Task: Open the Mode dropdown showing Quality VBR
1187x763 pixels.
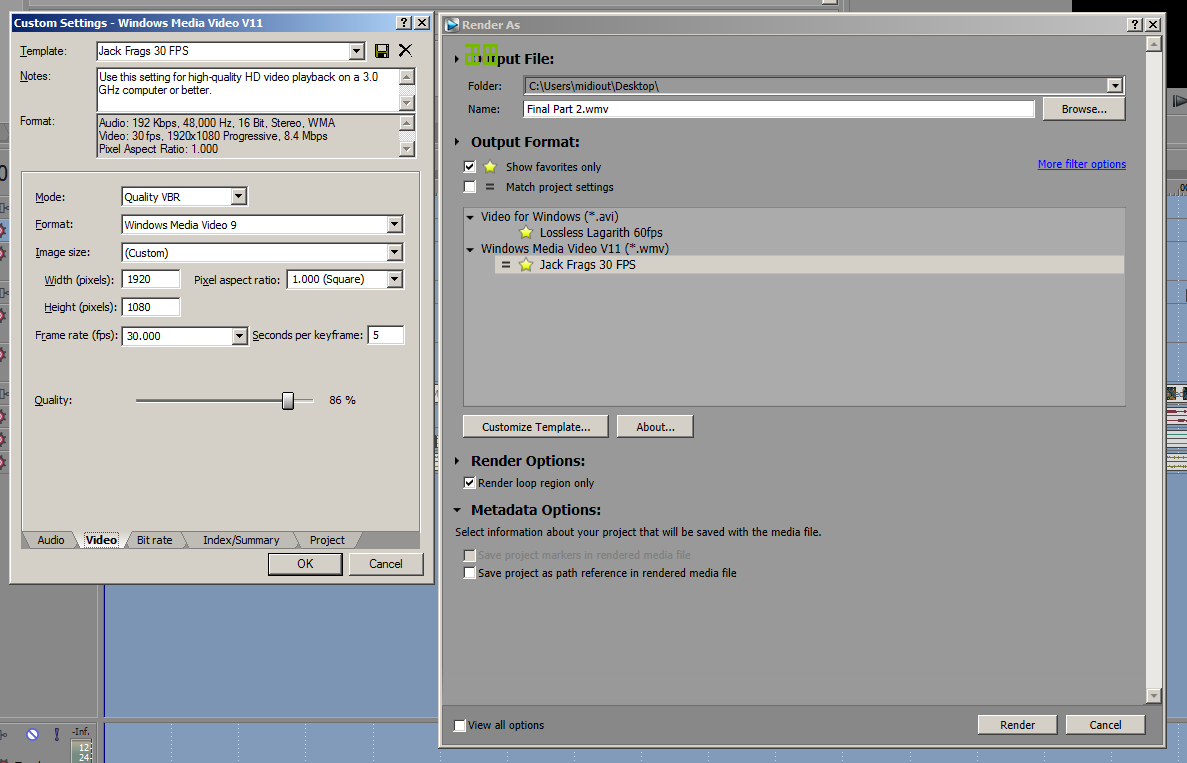Action: [x=238, y=197]
